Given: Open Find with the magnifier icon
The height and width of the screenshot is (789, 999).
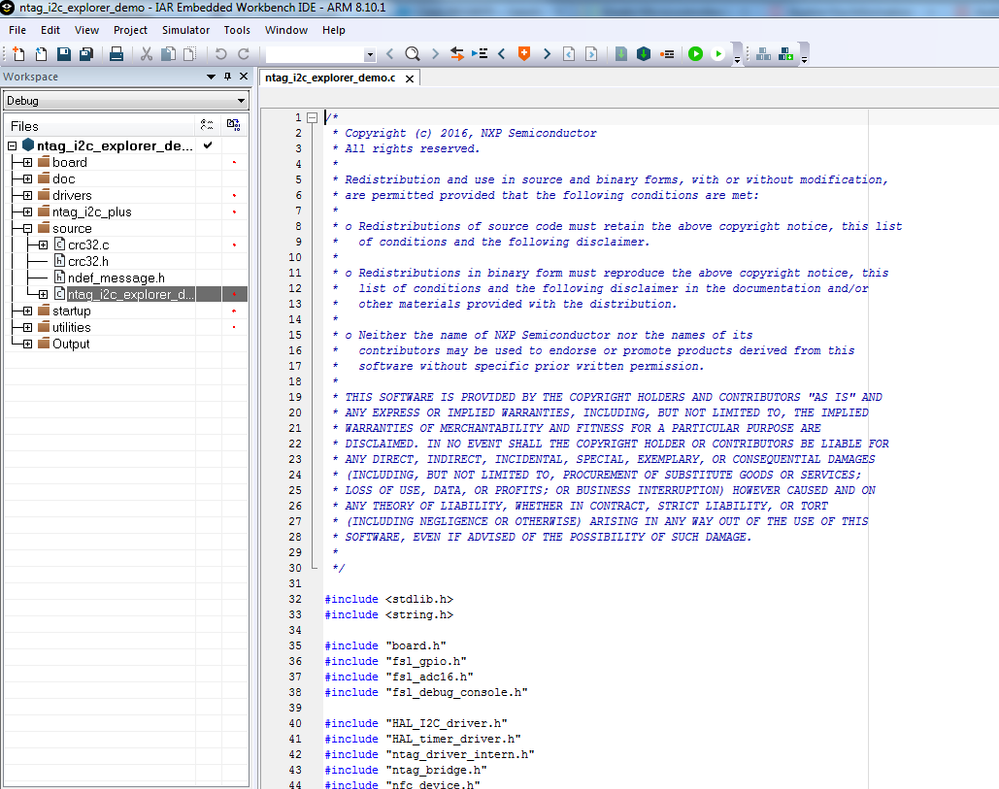Looking at the screenshot, I should click(x=412, y=54).
